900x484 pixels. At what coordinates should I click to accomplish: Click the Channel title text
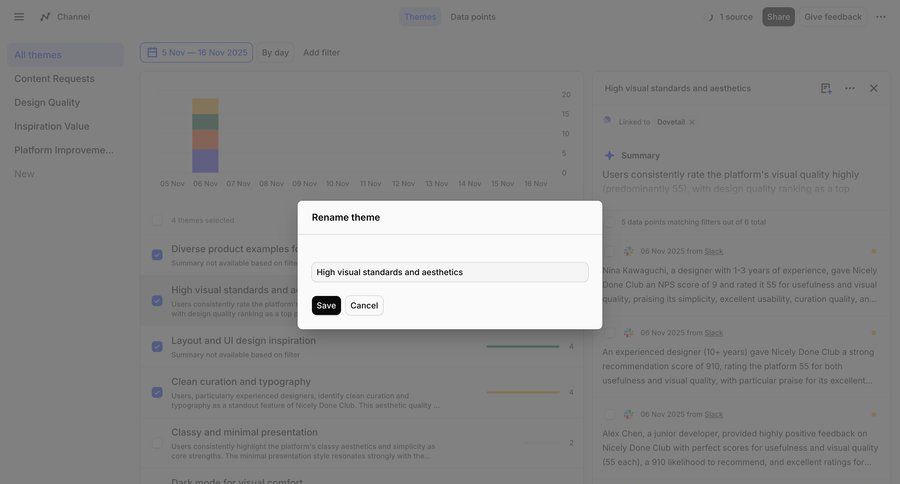coord(73,17)
